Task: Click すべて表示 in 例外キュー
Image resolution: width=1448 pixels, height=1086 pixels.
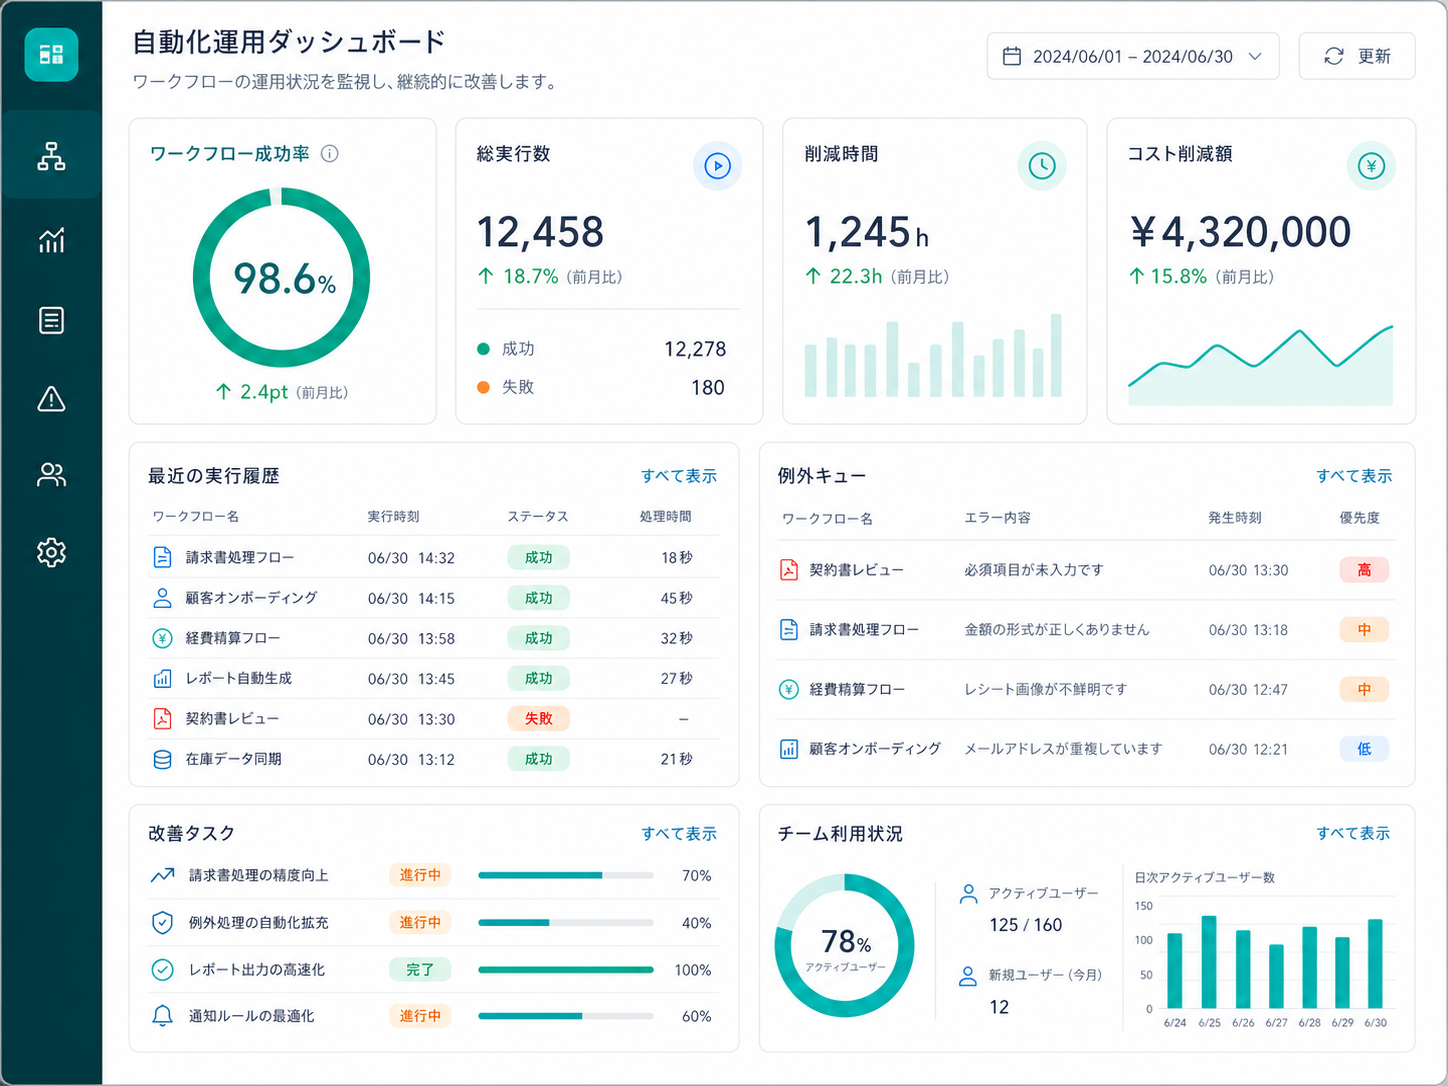Action: click(x=1354, y=476)
